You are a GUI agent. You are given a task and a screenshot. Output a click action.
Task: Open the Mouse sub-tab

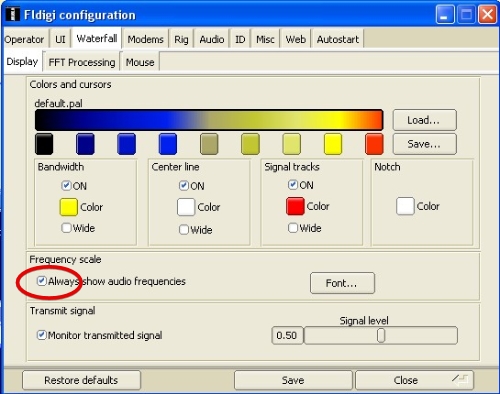click(x=140, y=62)
